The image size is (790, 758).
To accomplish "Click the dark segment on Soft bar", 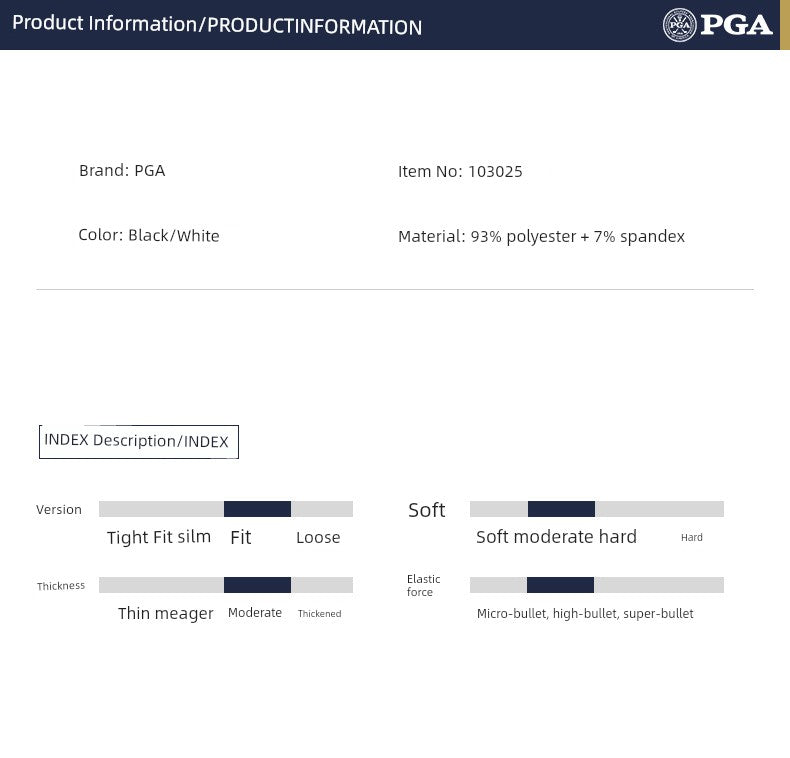I will 561,509.
